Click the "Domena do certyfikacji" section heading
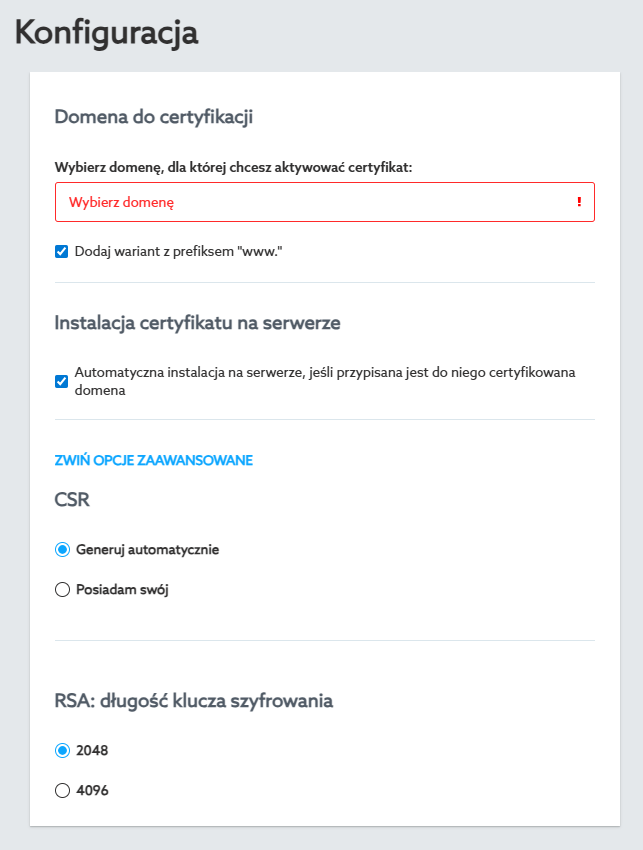The image size is (643, 850). (x=153, y=117)
